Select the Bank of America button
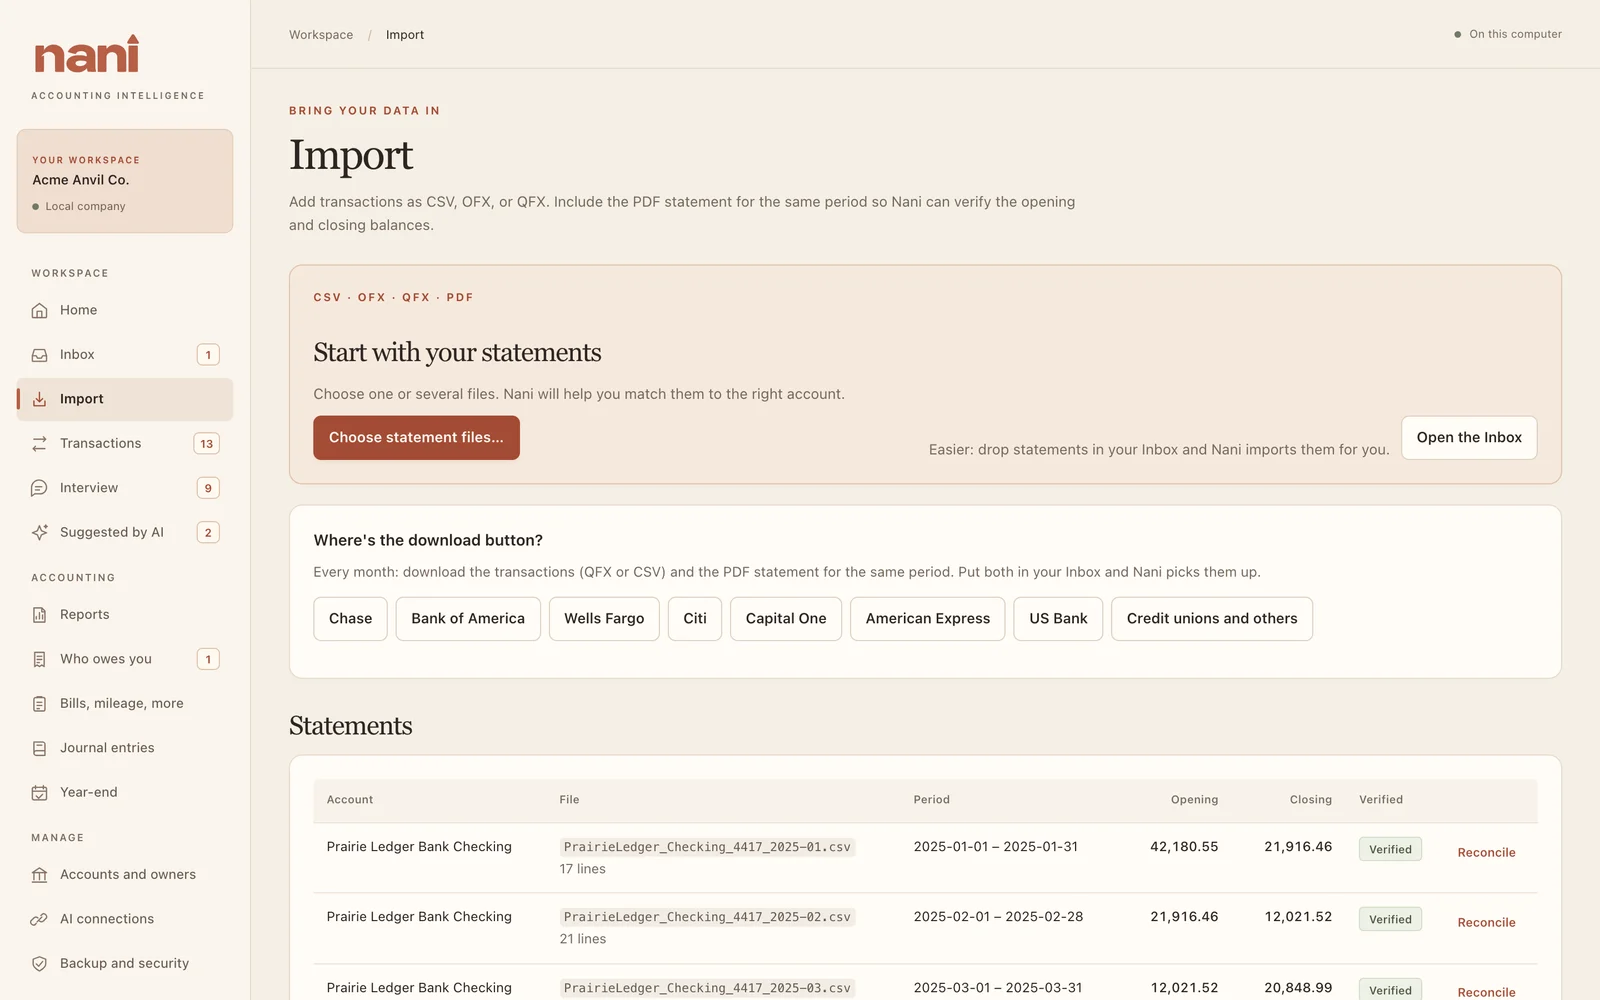 coord(468,619)
